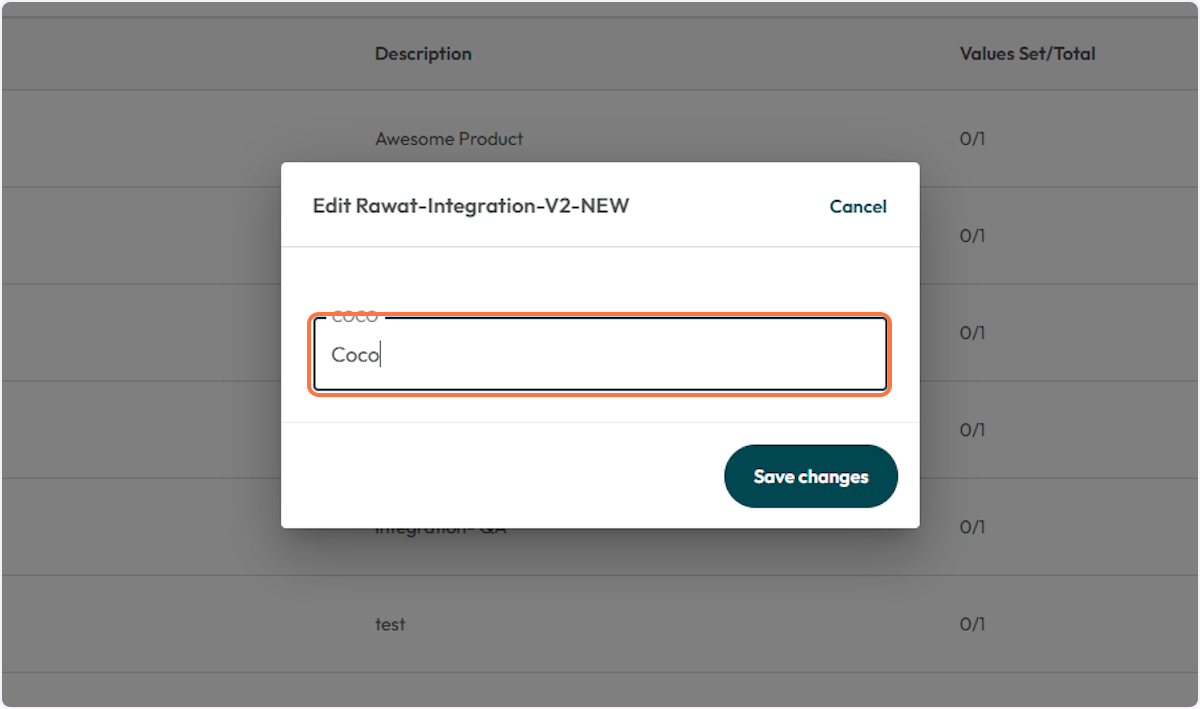Click the 0/1 value beside Integration- QA
The height and width of the screenshot is (709, 1200).
[974, 526]
